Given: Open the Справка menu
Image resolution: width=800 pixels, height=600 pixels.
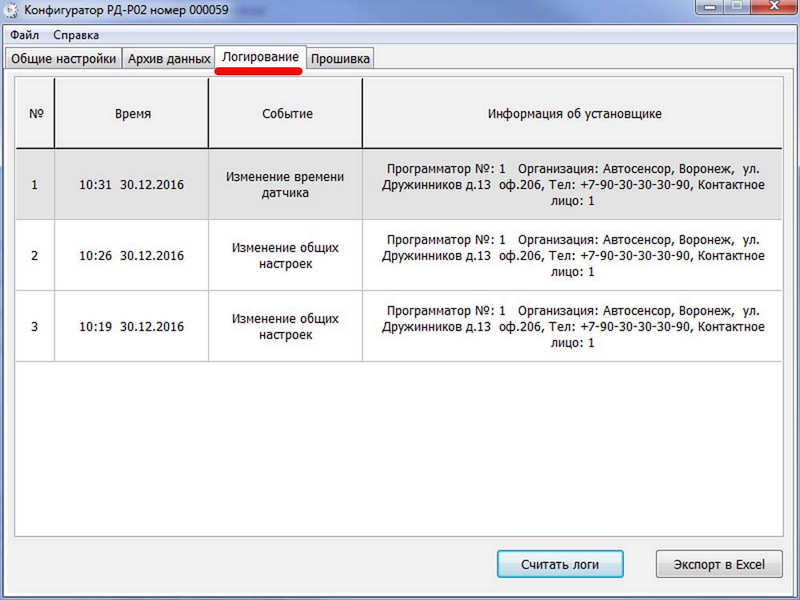Looking at the screenshot, I should pos(76,35).
